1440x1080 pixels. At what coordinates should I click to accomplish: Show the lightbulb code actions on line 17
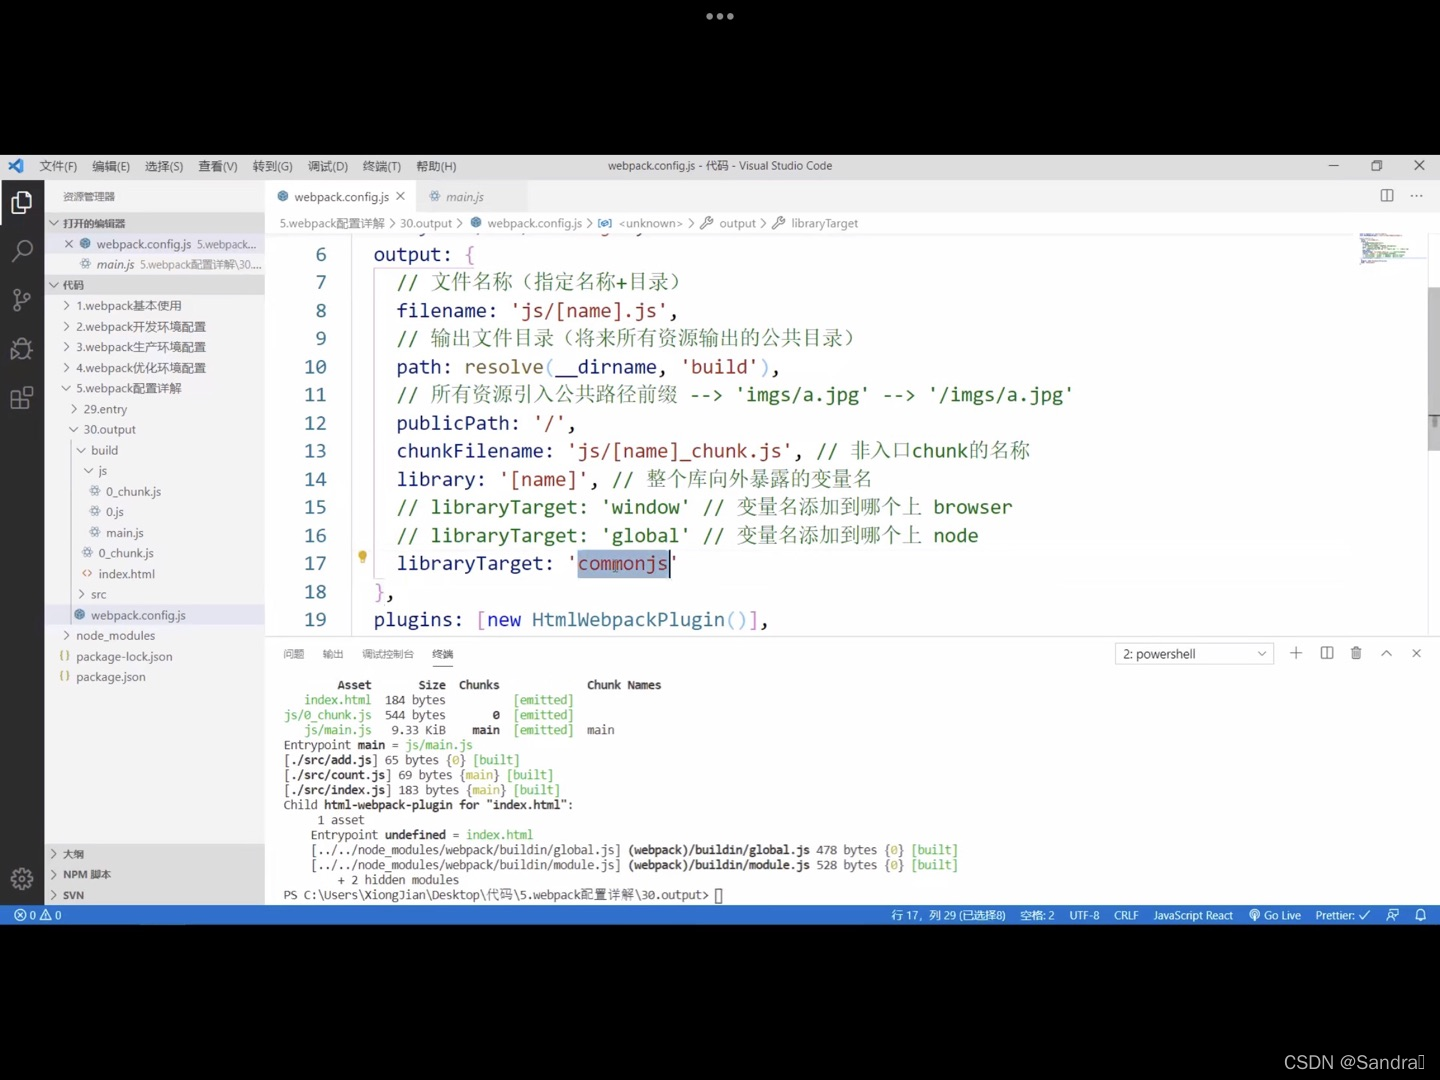pyautogui.click(x=362, y=557)
